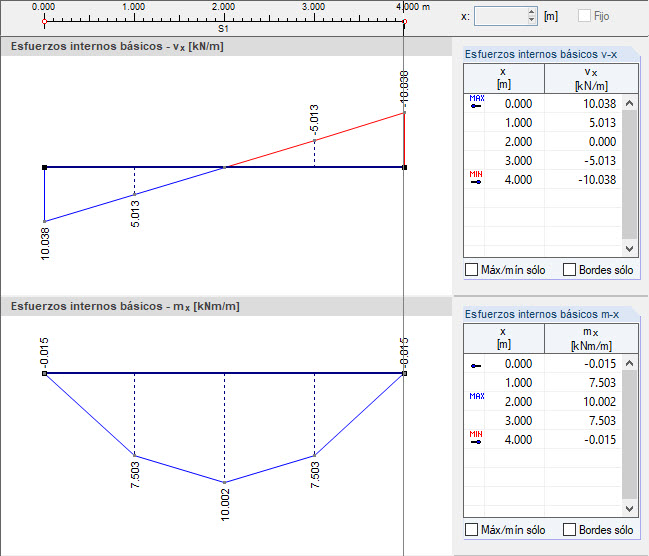Click 'Esfuerzos internos básicos v-x' panel heading

coord(541,54)
